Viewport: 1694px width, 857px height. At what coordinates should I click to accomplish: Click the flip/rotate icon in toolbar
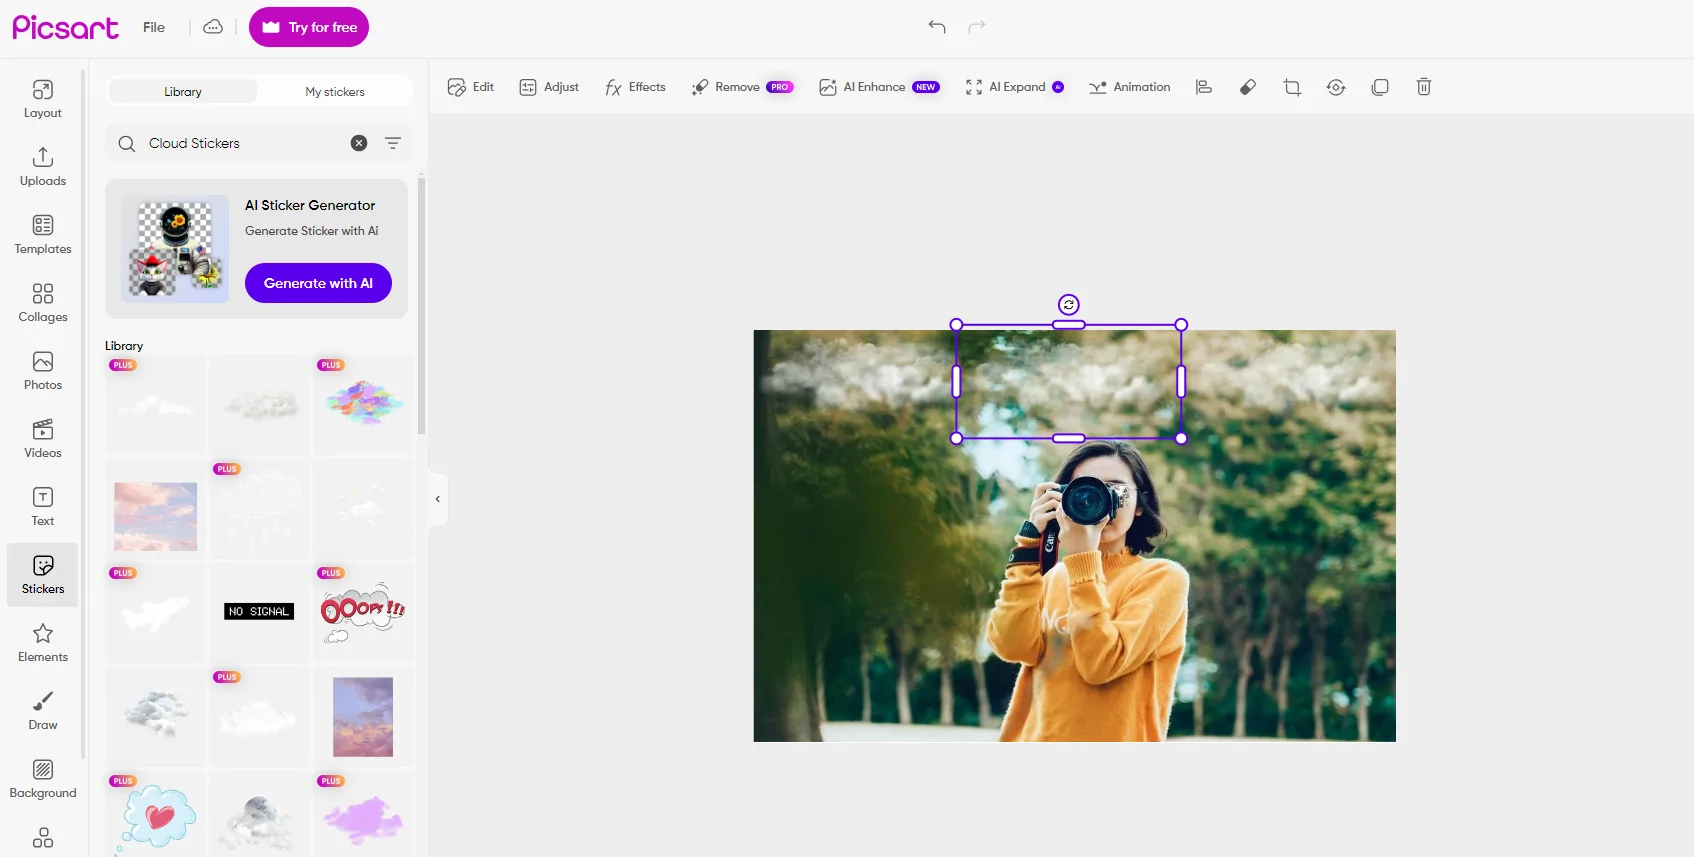point(1336,87)
